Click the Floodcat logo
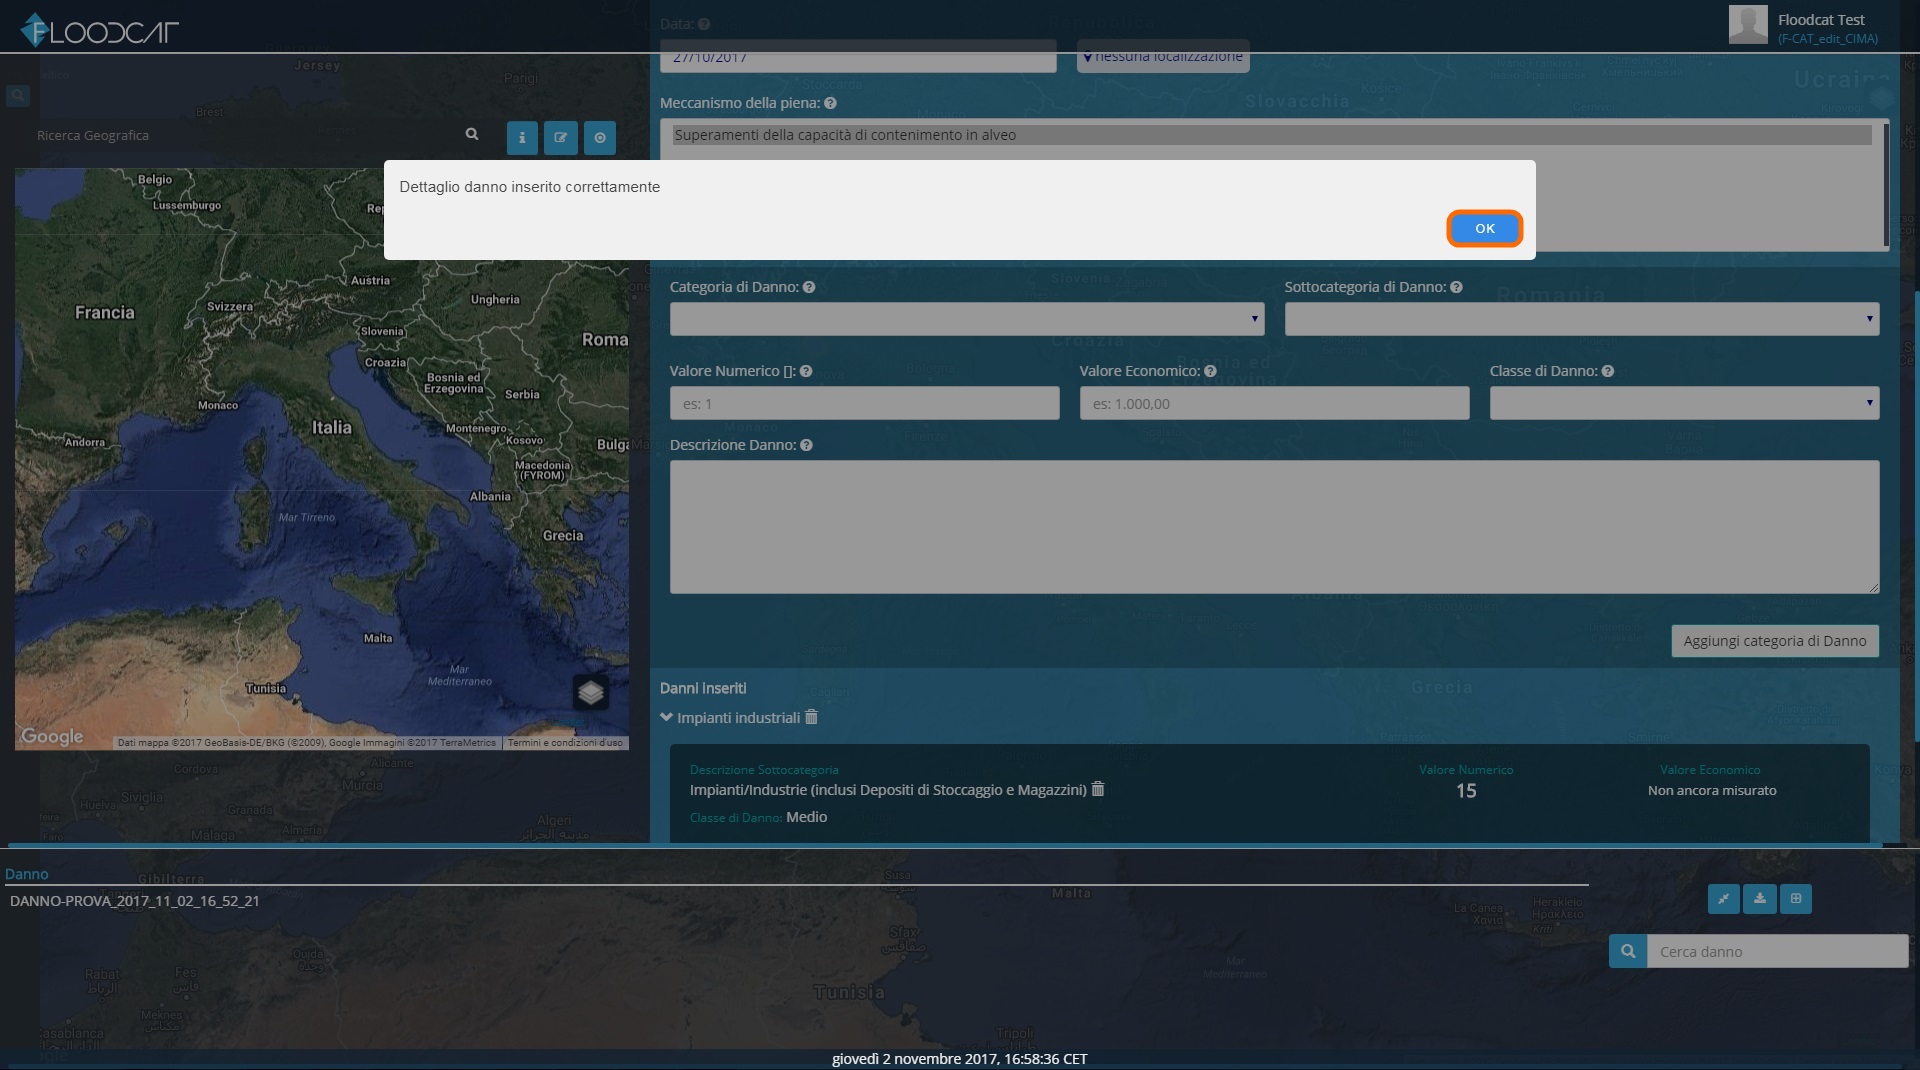Image resolution: width=1920 pixels, height=1070 pixels. (x=99, y=30)
